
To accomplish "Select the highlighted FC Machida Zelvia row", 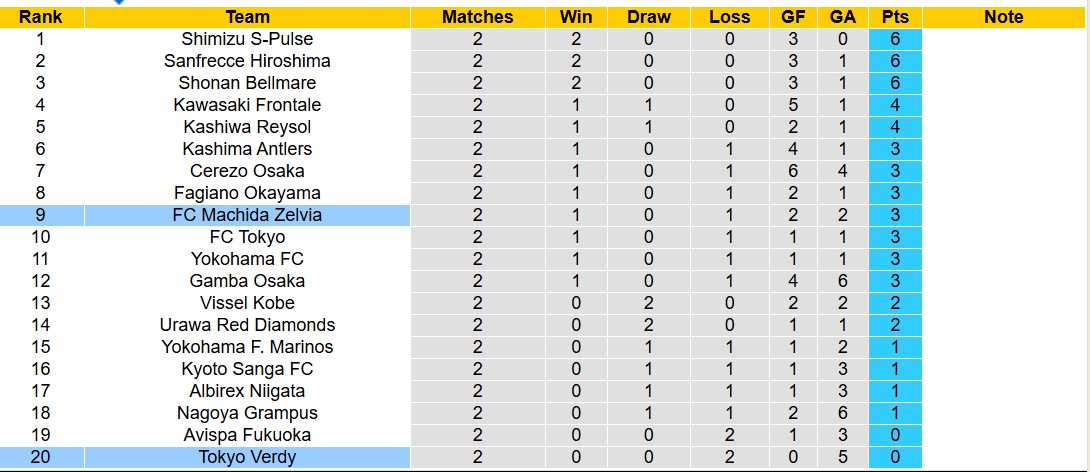I will pos(247,215).
